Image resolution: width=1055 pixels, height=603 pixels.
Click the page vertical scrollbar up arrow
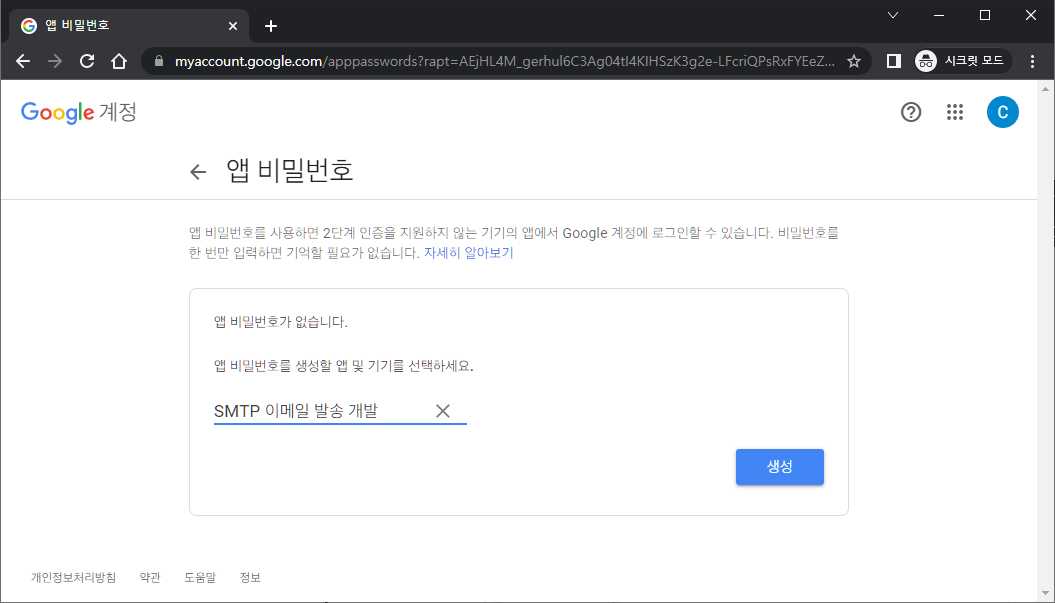(1045, 88)
